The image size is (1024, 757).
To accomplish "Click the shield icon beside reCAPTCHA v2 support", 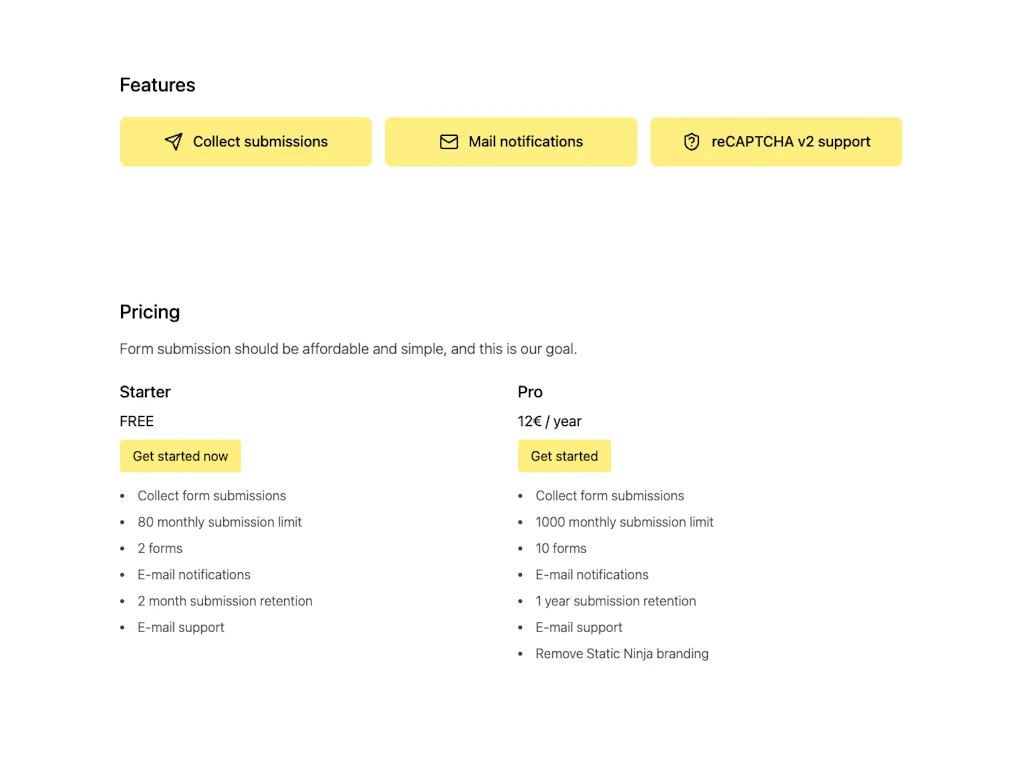I will 691,142.
